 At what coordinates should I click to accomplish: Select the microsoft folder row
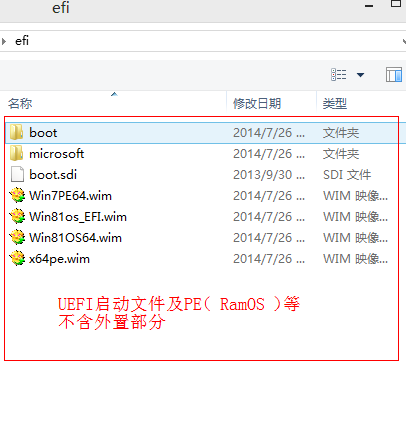[203, 154]
